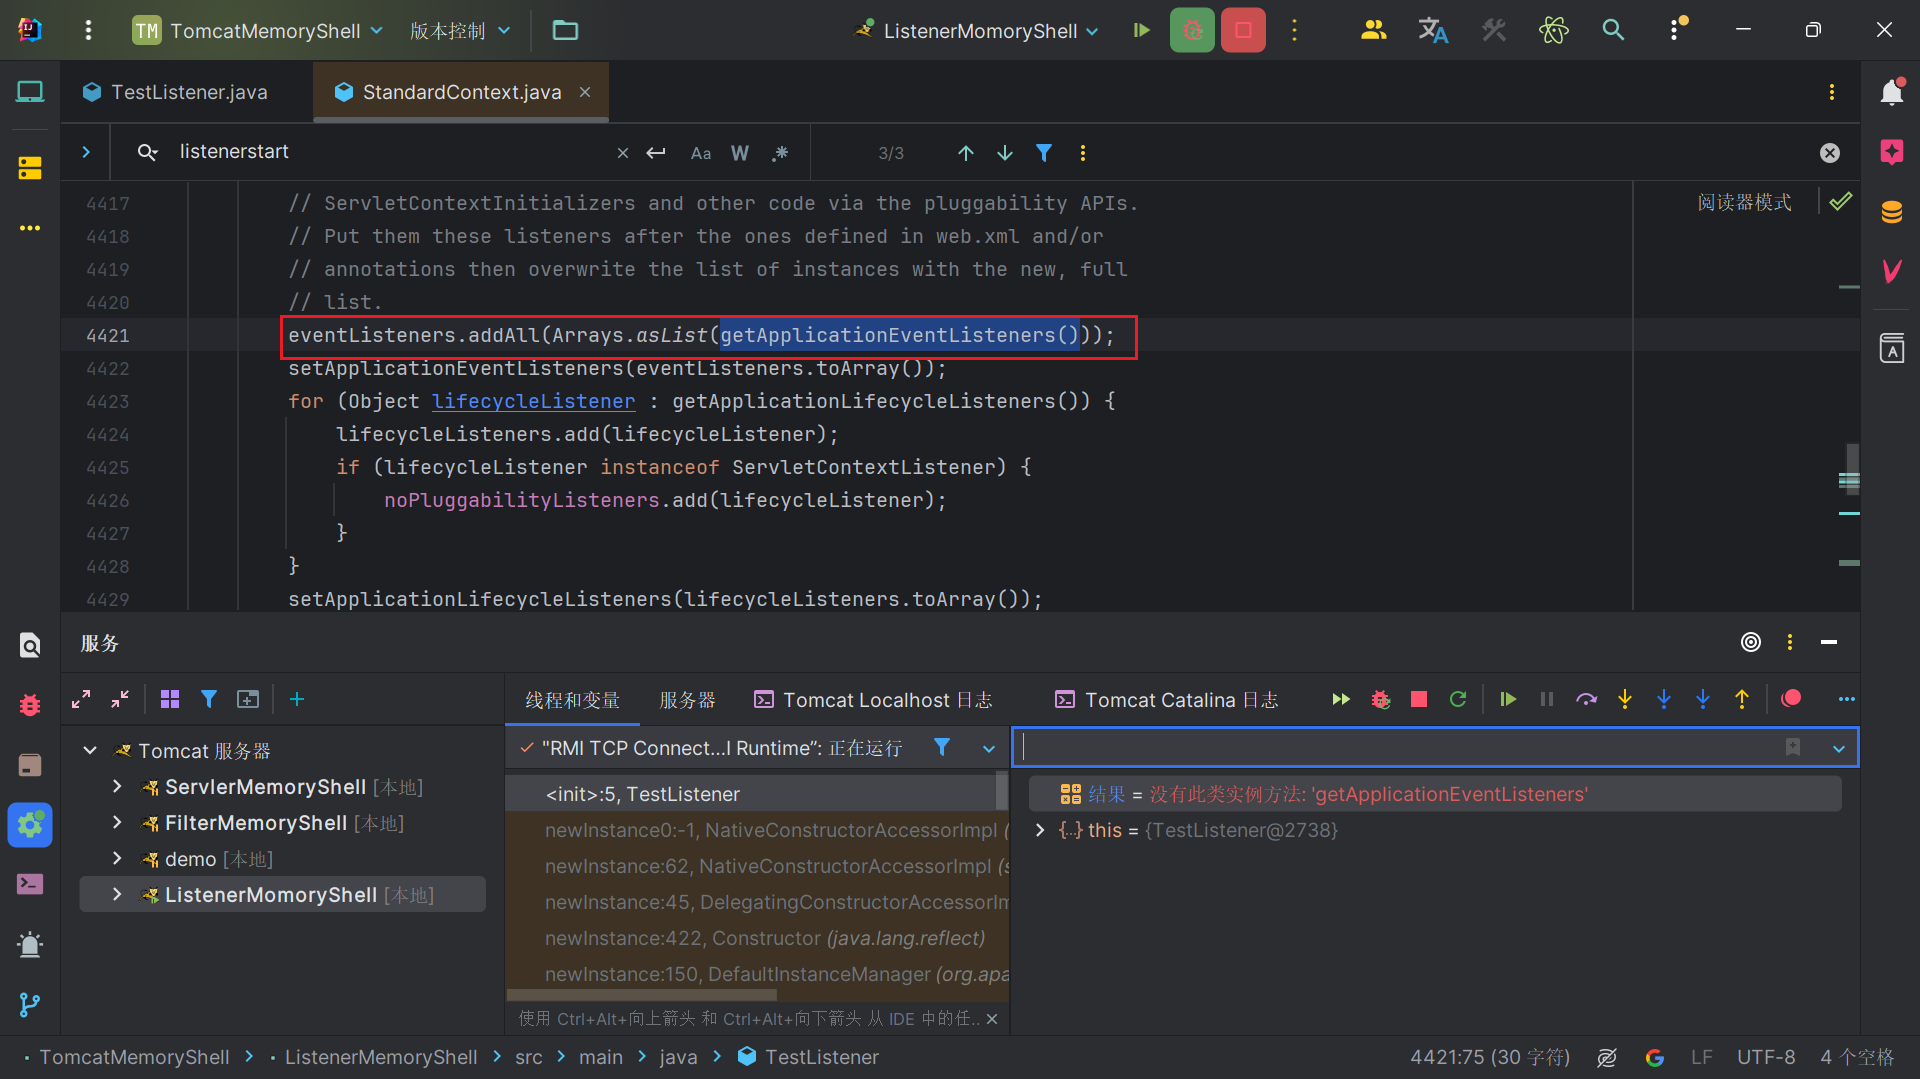This screenshot has height=1079, width=1920.
Task: Open the project folder icon in title bar
Action: (565, 30)
